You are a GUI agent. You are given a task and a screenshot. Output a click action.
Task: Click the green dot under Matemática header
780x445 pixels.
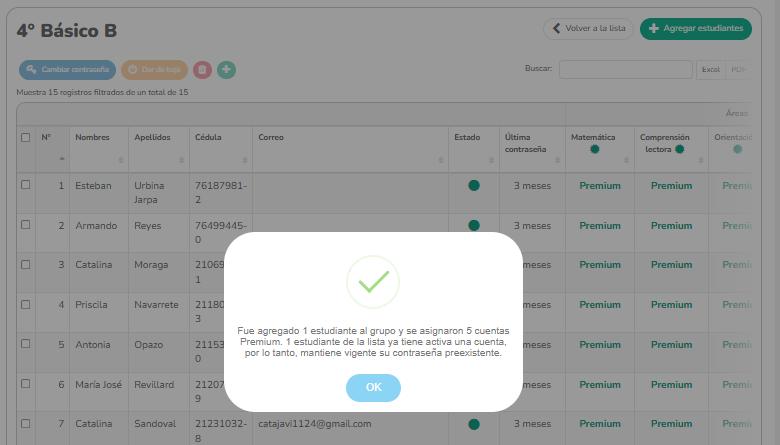tap(594, 149)
